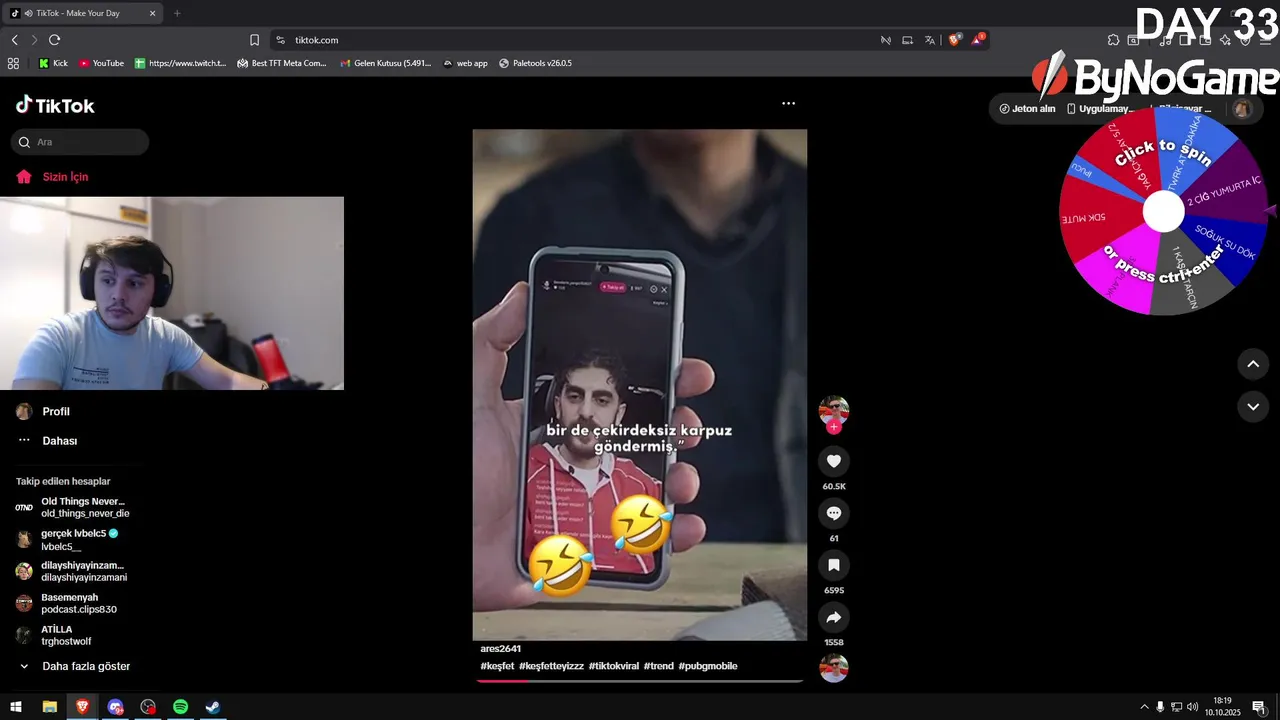Click the center of the spin wheel

click(1163, 211)
